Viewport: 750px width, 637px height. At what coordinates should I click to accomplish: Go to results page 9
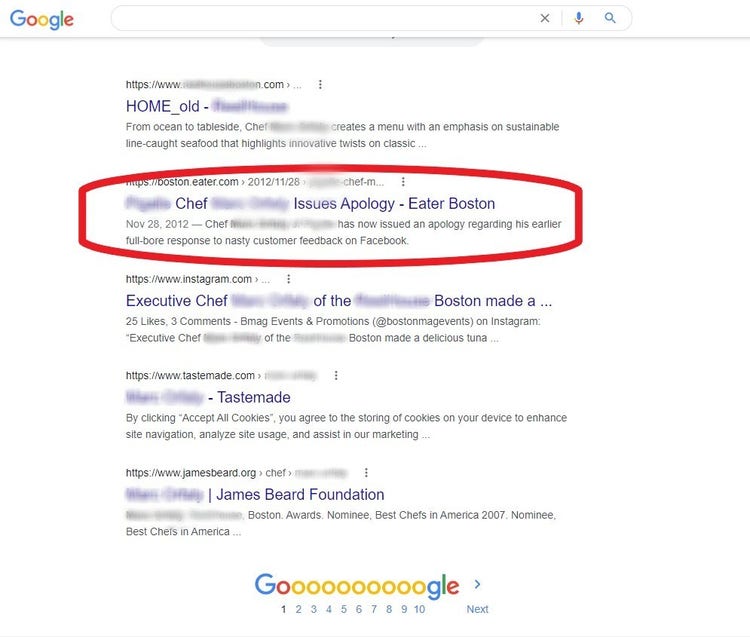point(404,609)
